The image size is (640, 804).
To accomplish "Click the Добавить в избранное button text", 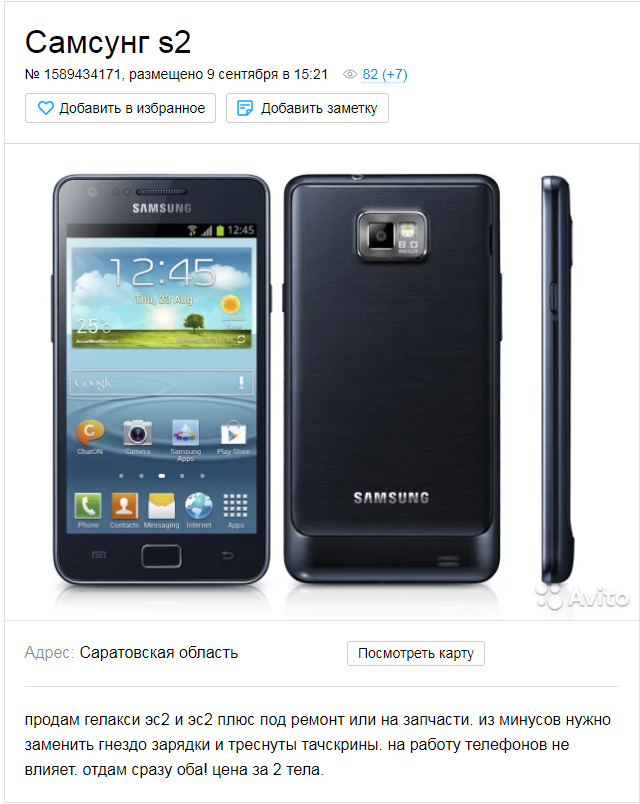I will (132, 108).
